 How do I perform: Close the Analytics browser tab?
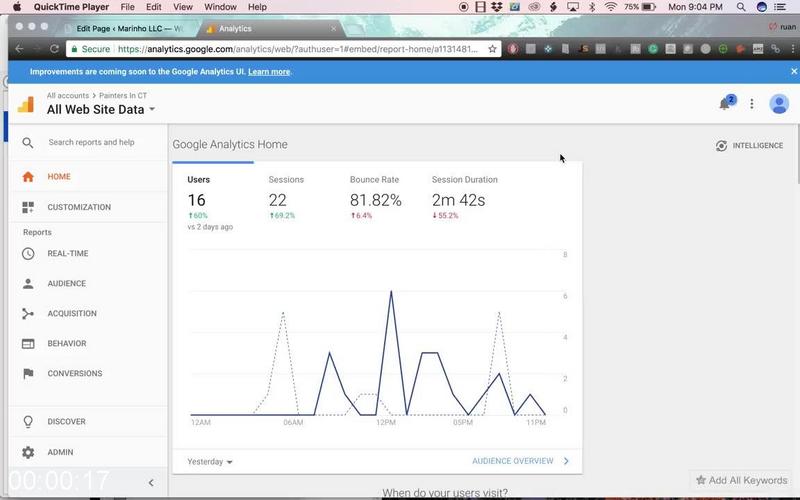[333, 29]
